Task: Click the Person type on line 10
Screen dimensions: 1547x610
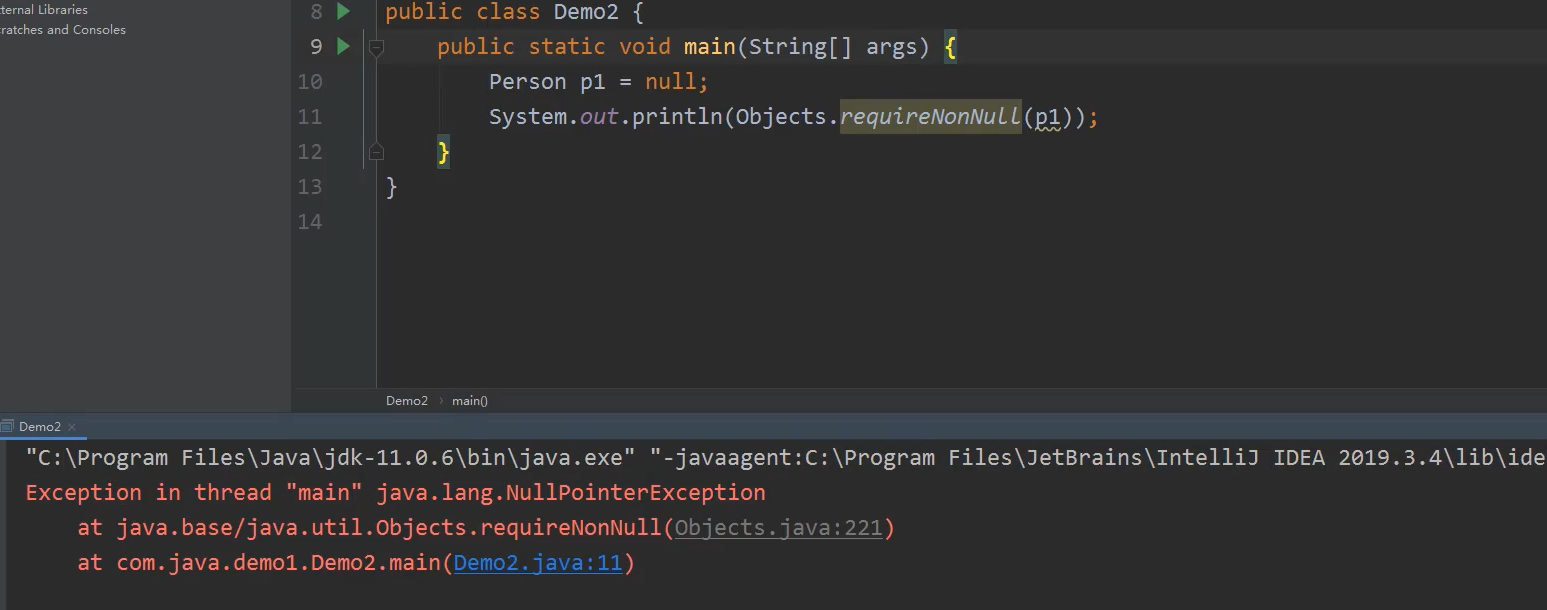Action: pos(528,82)
